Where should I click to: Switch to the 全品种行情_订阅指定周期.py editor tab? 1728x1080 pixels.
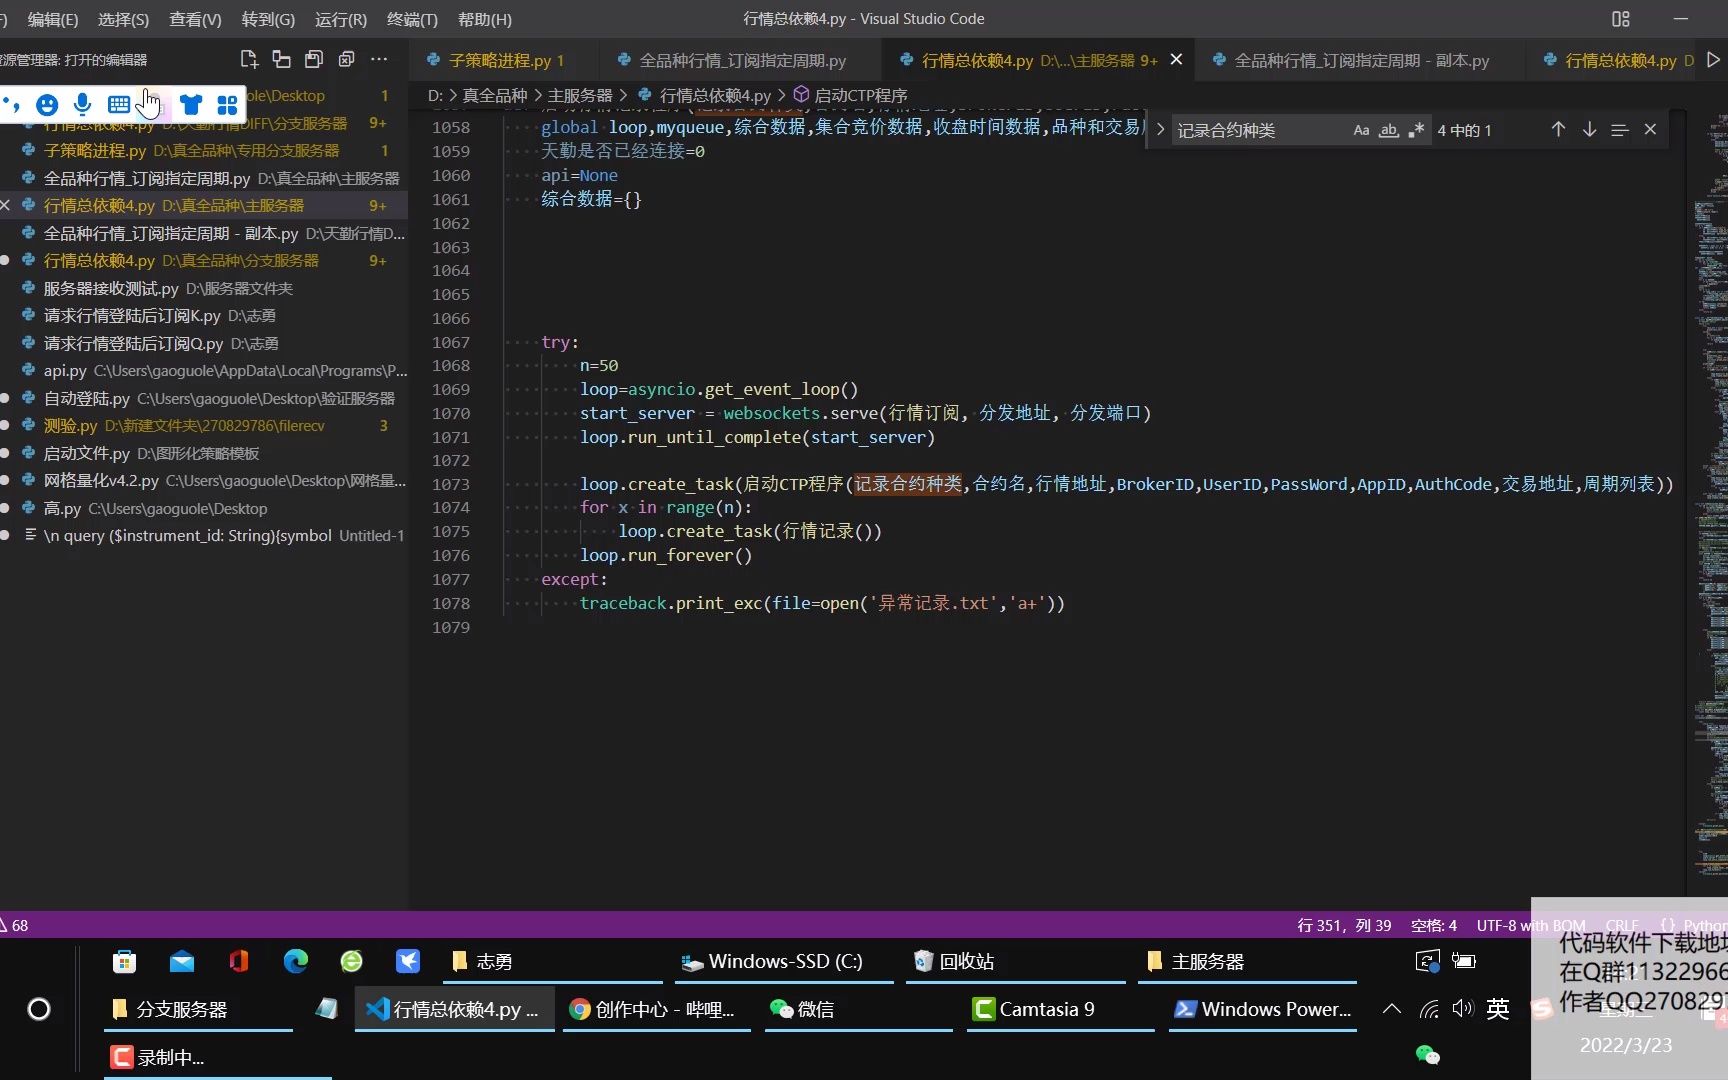[742, 60]
